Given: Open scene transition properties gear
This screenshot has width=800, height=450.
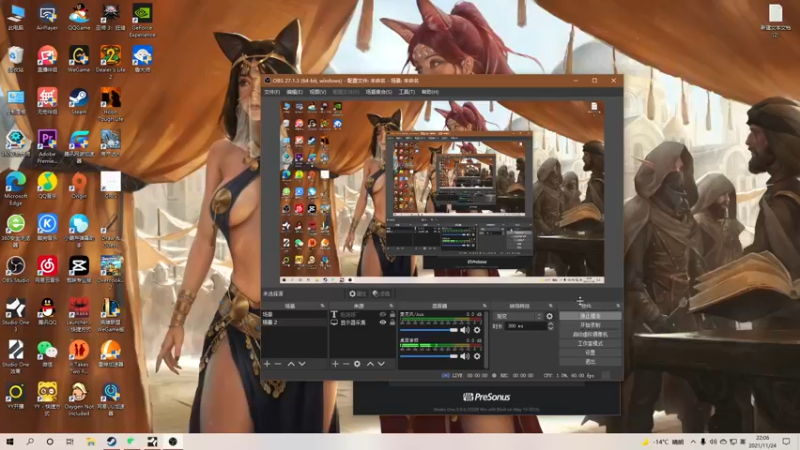Looking at the screenshot, I should 549,316.
